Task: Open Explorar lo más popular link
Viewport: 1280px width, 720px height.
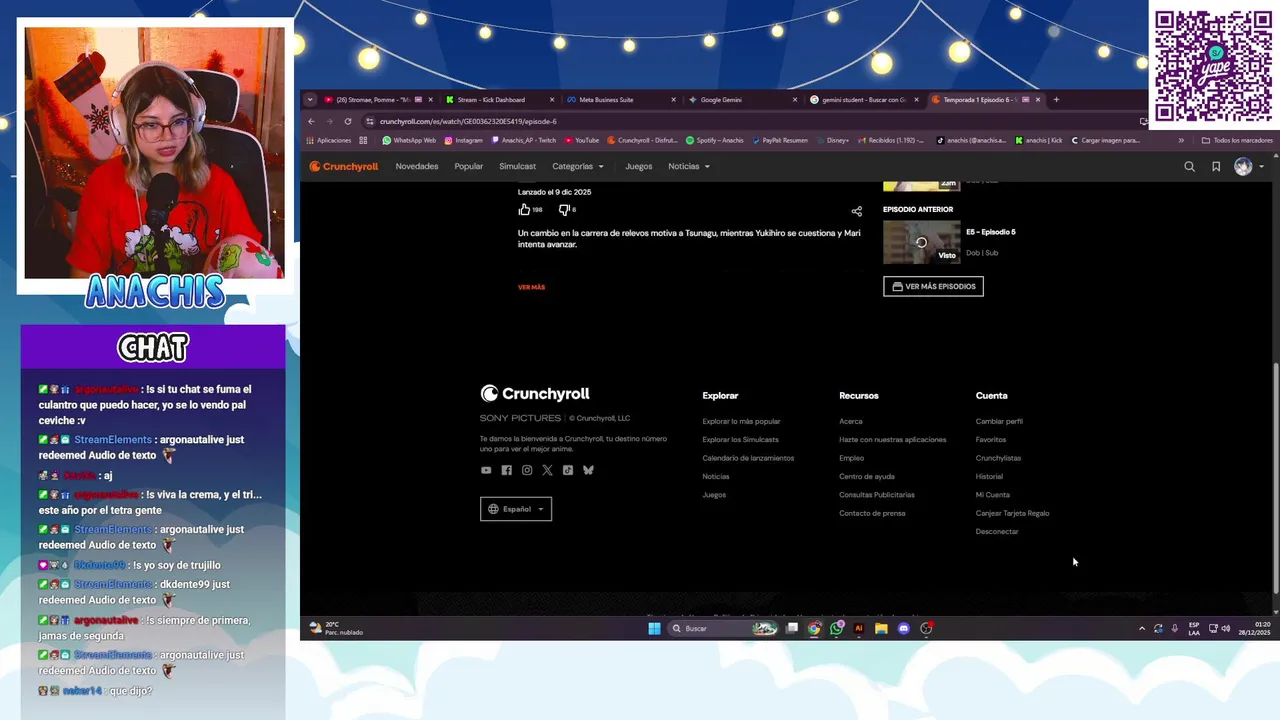Action: click(741, 421)
